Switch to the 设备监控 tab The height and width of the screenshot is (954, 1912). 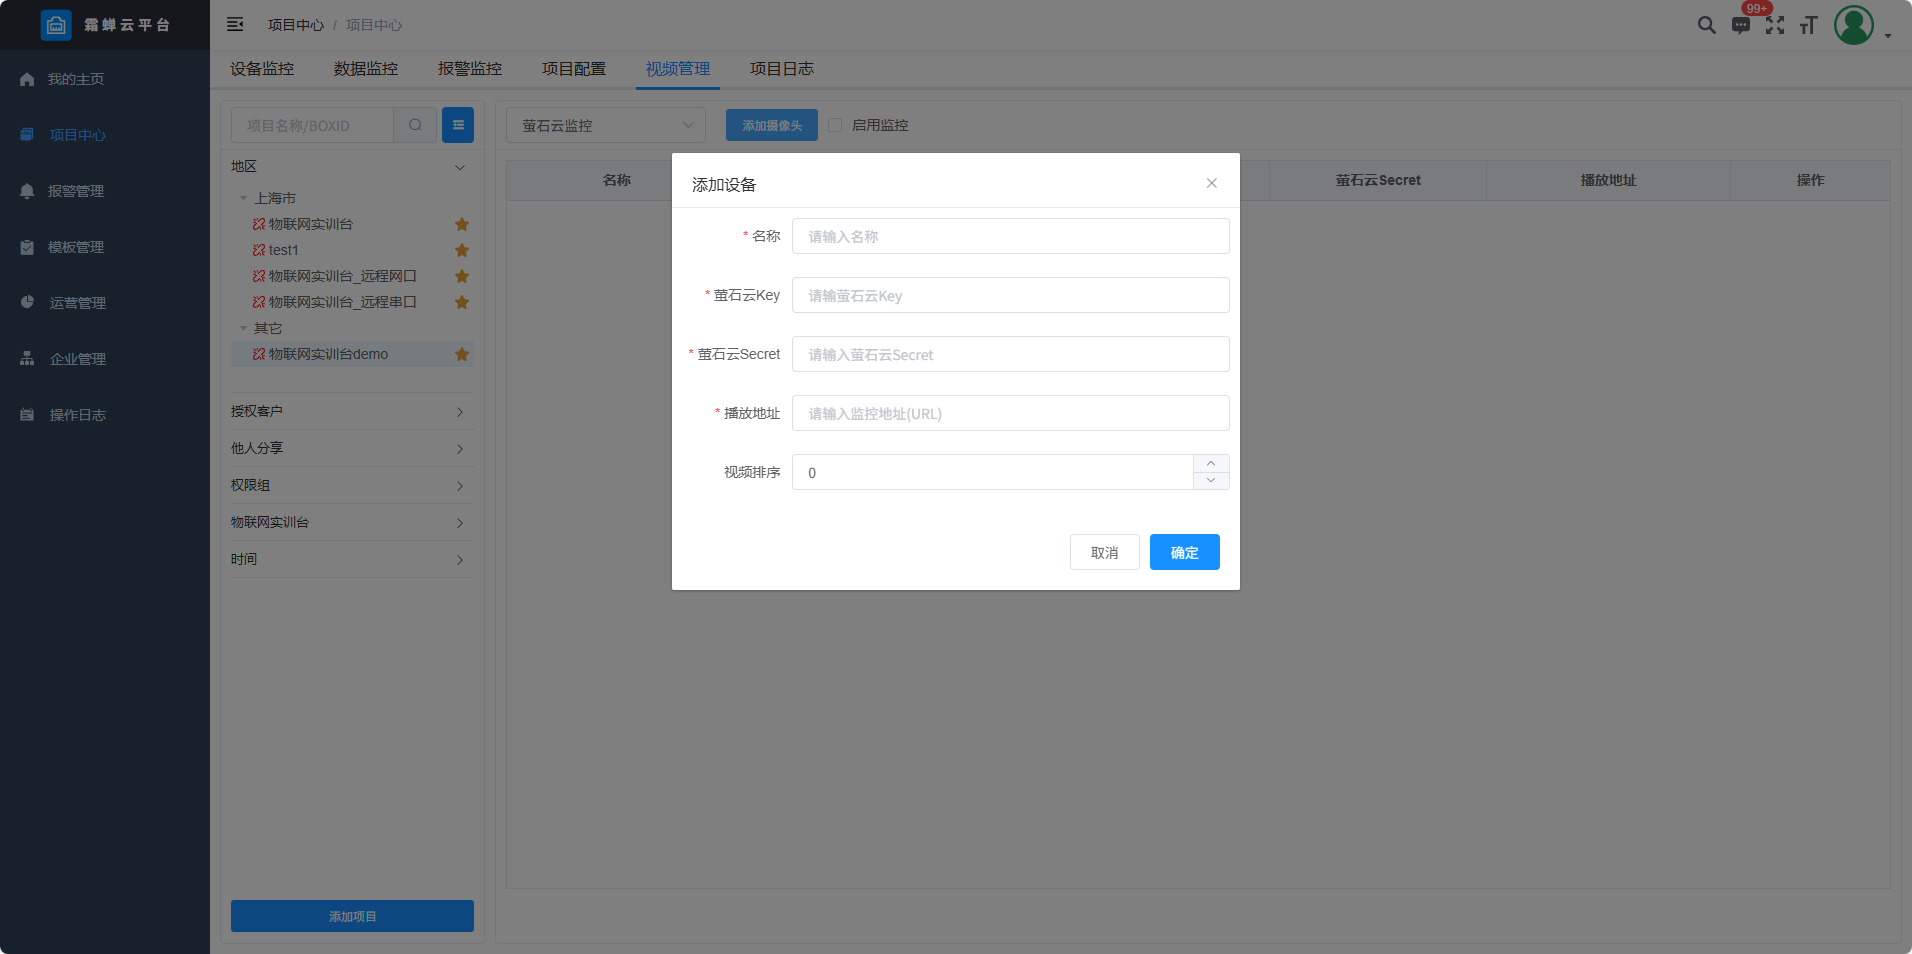[x=262, y=69]
